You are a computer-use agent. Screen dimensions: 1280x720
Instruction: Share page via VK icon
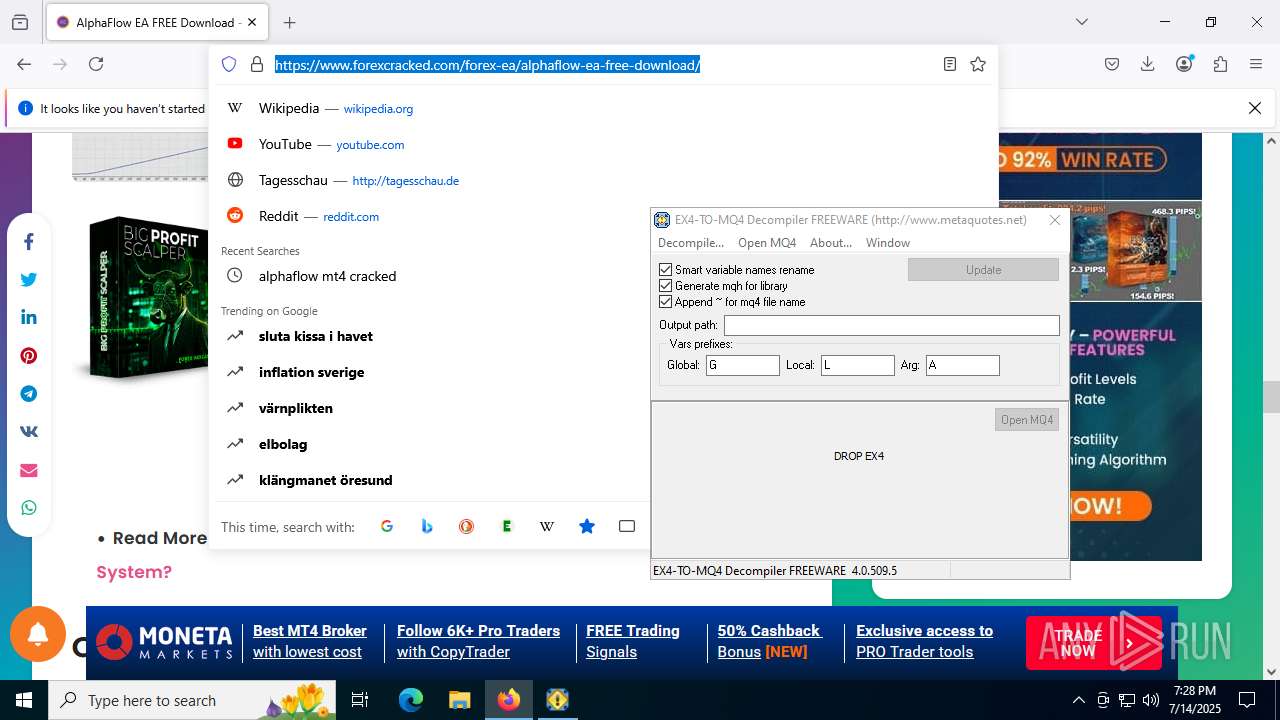(29, 432)
